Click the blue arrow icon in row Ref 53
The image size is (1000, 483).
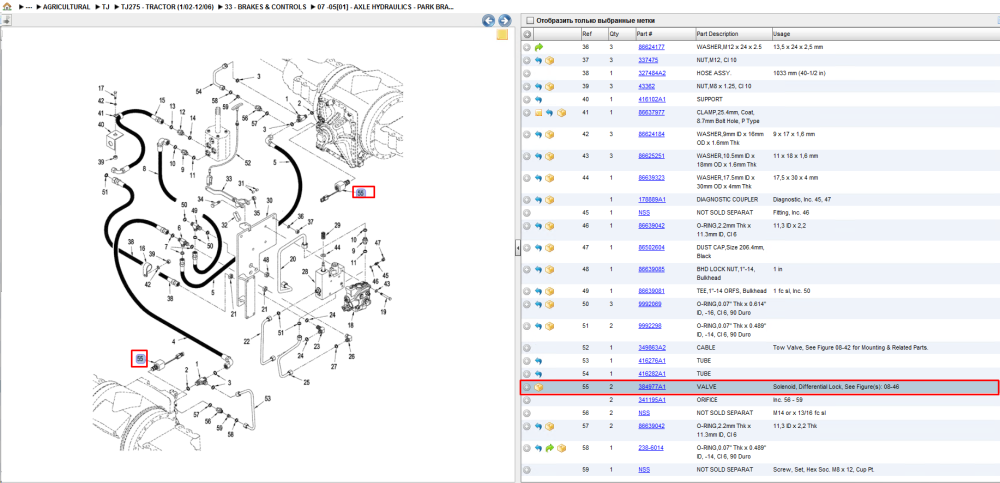539,361
